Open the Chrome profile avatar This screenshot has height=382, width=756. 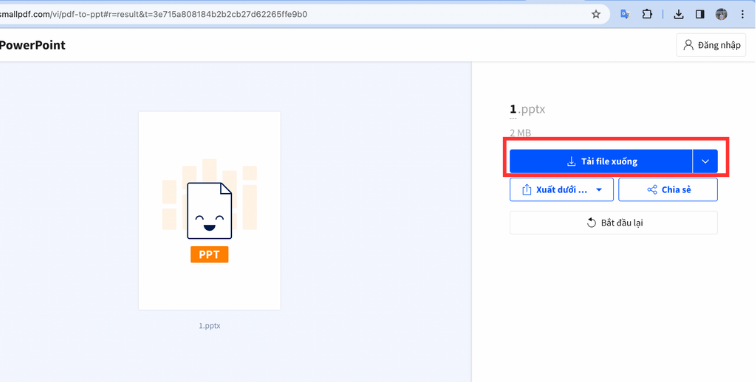click(x=721, y=14)
